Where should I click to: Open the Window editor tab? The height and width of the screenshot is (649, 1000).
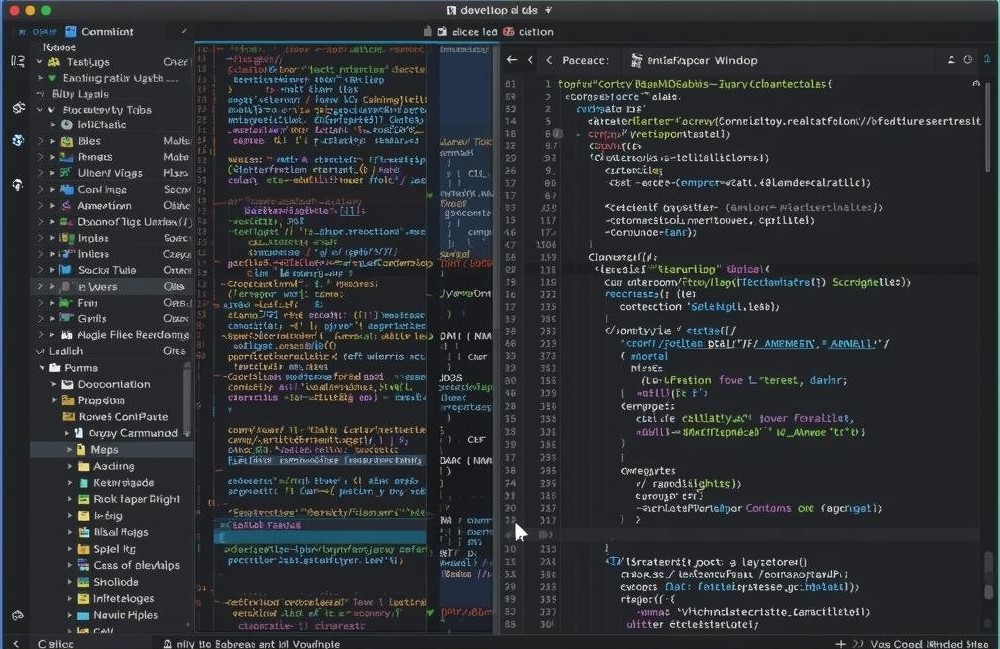point(704,60)
